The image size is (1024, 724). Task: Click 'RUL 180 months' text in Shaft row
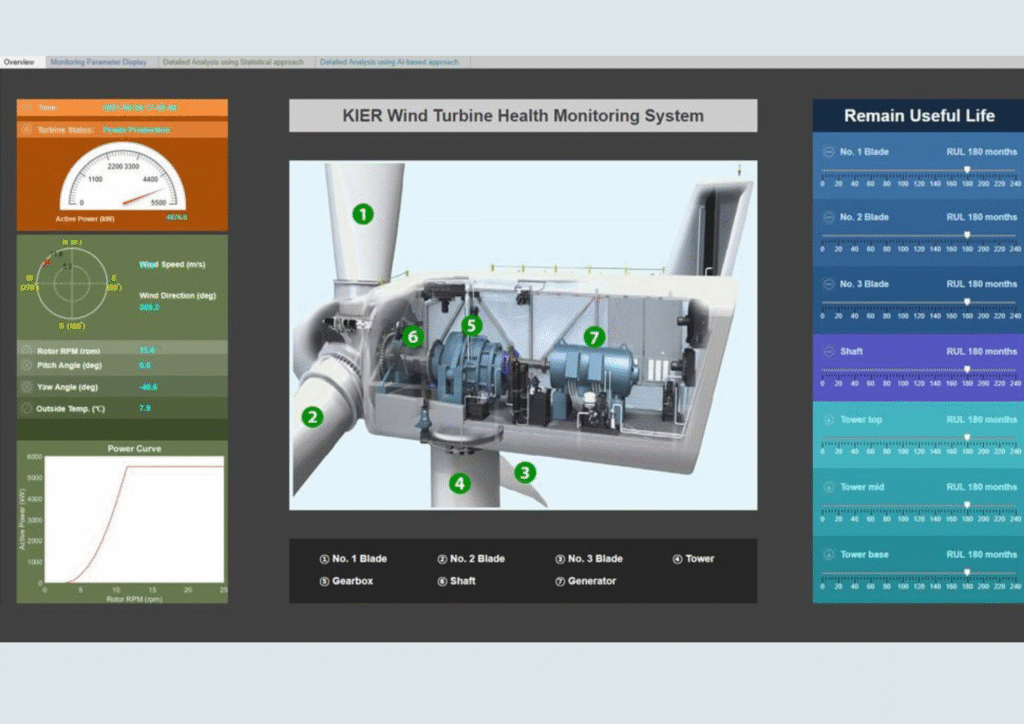point(982,351)
